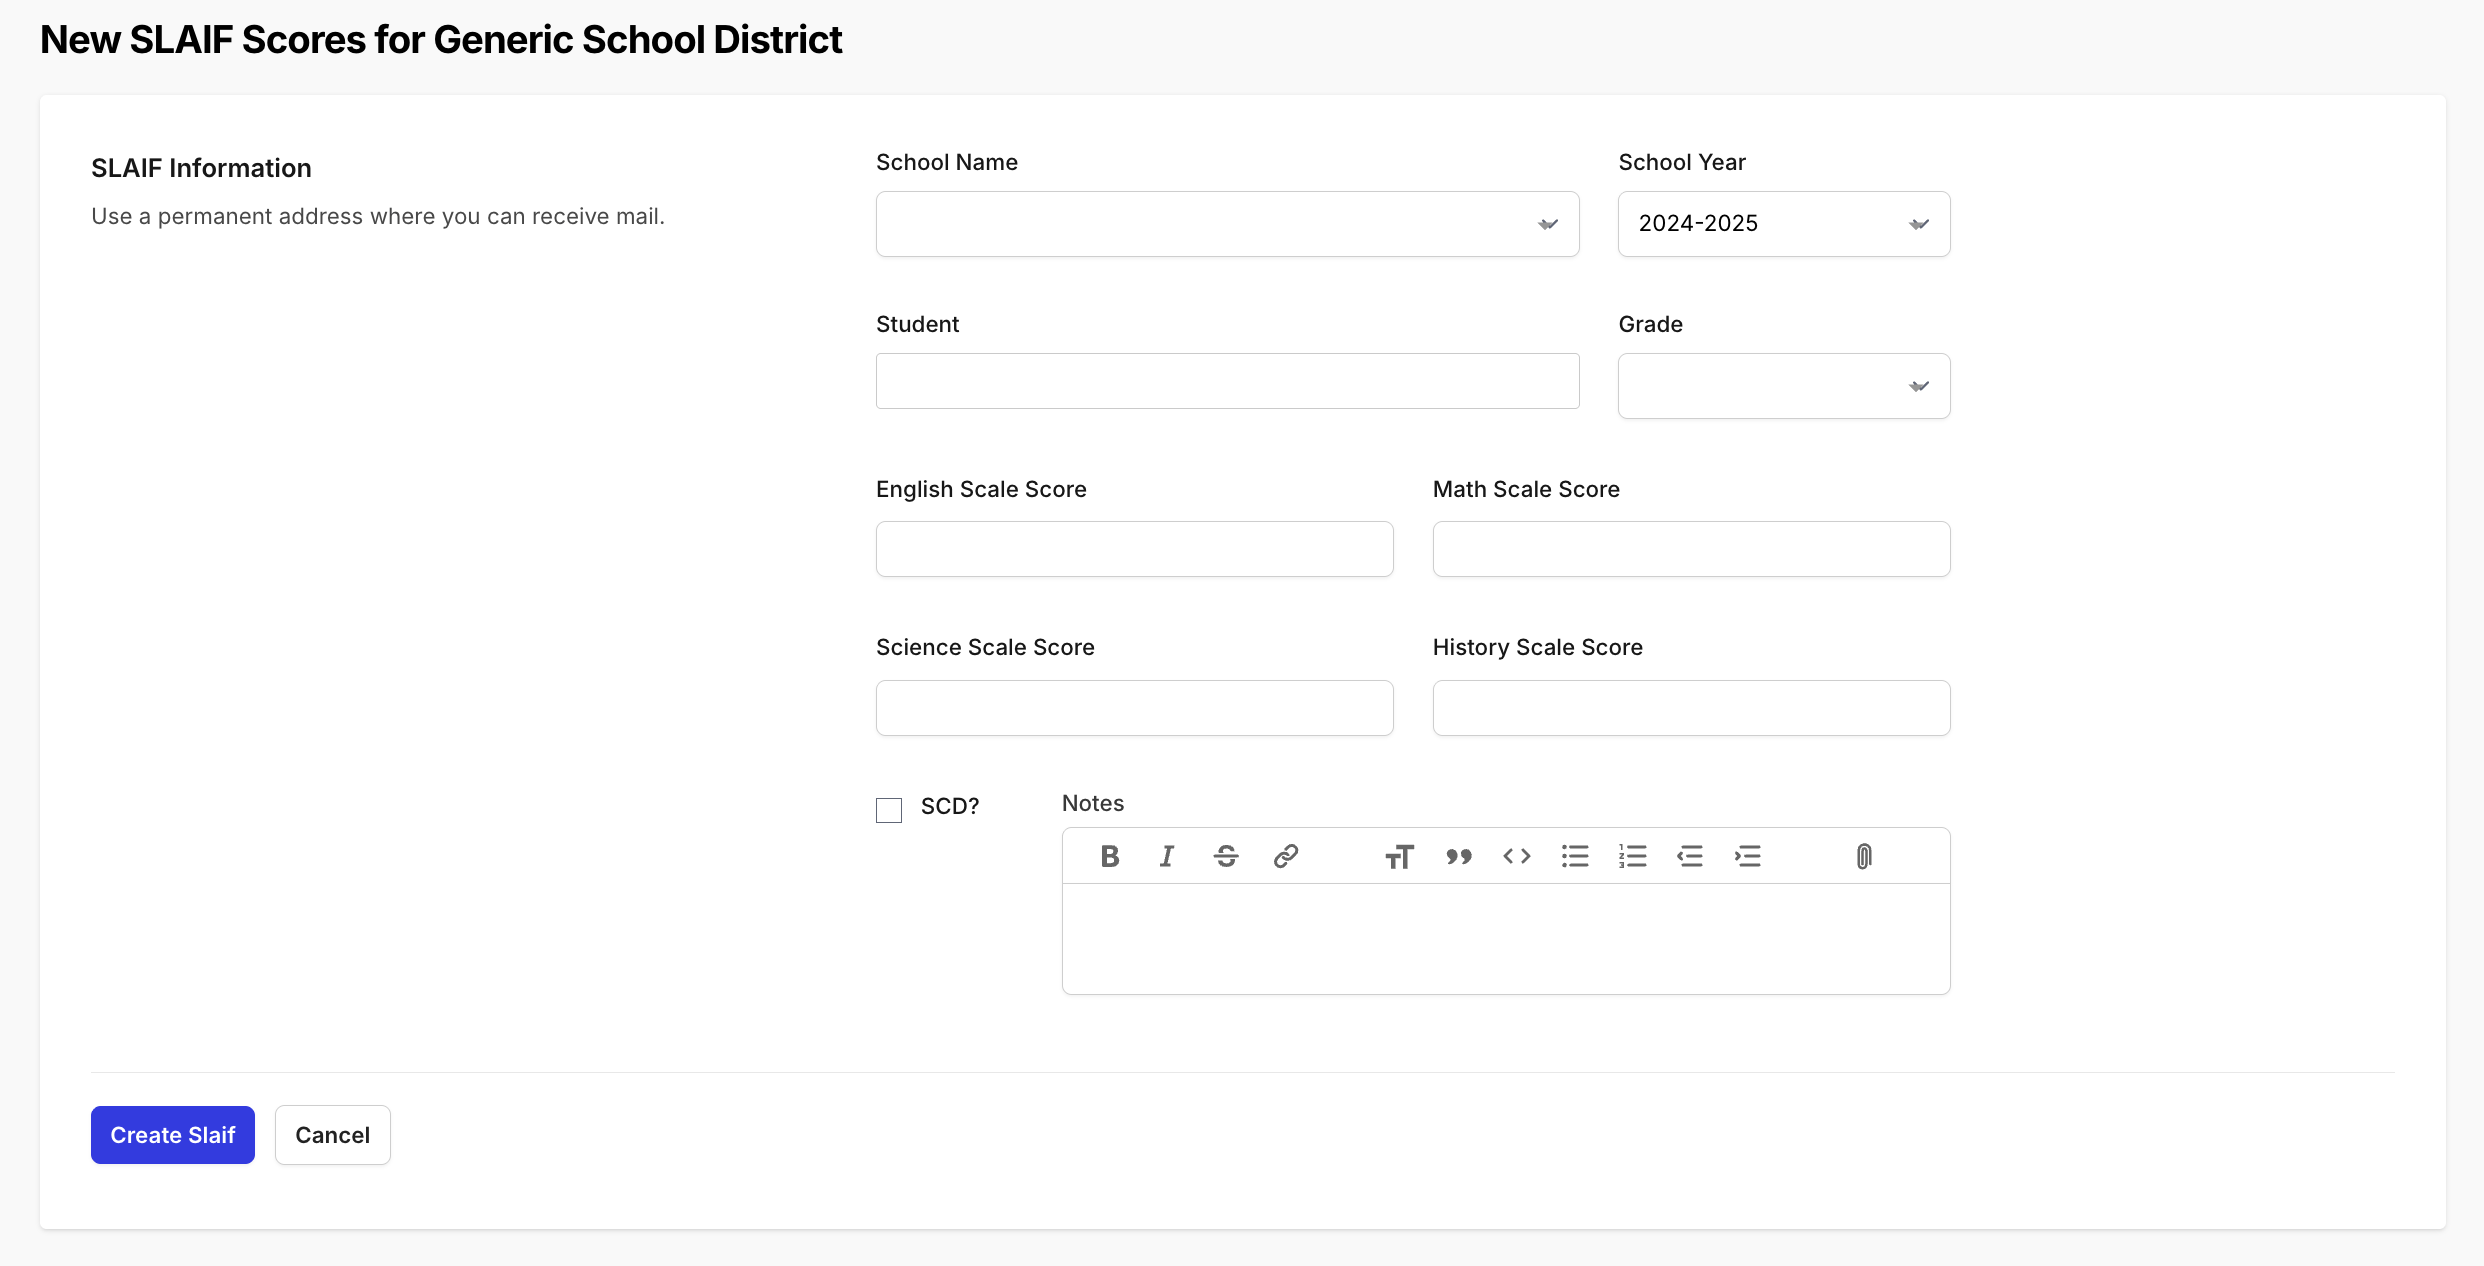
Task: Expand the School Year 2024-2025 dropdown
Action: (1783, 224)
